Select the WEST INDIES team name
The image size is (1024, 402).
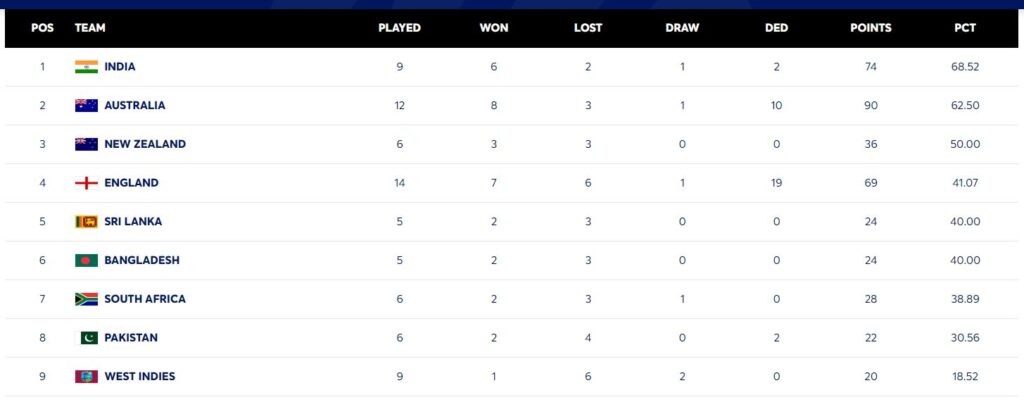(140, 376)
